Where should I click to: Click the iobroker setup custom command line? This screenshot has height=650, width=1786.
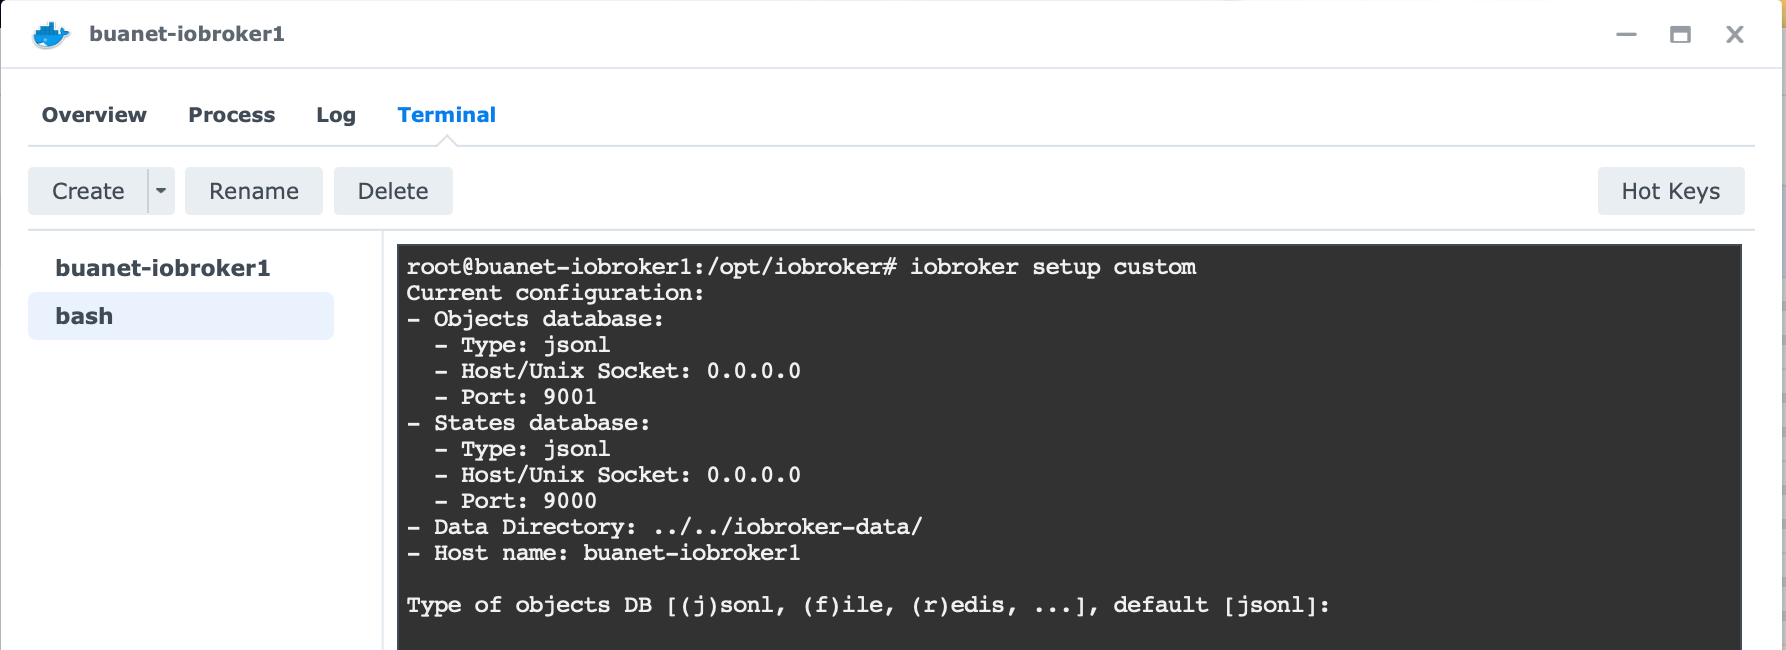point(800,267)
